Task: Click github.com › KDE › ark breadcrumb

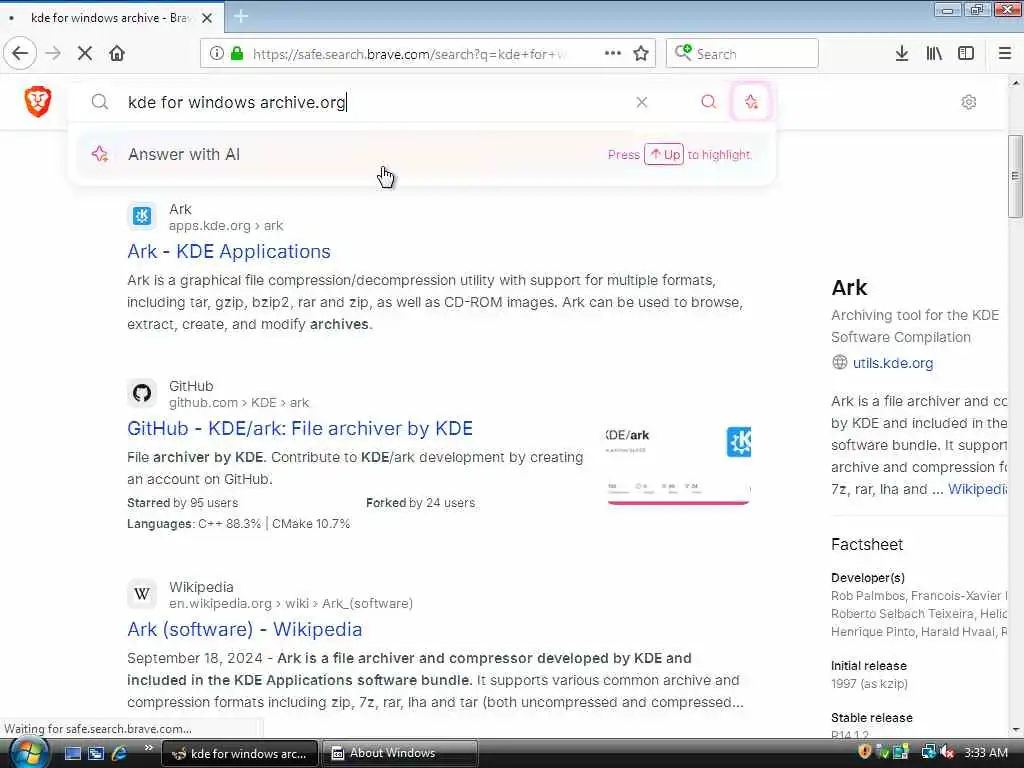Action: pyautogui.click(x=238, y=403)
